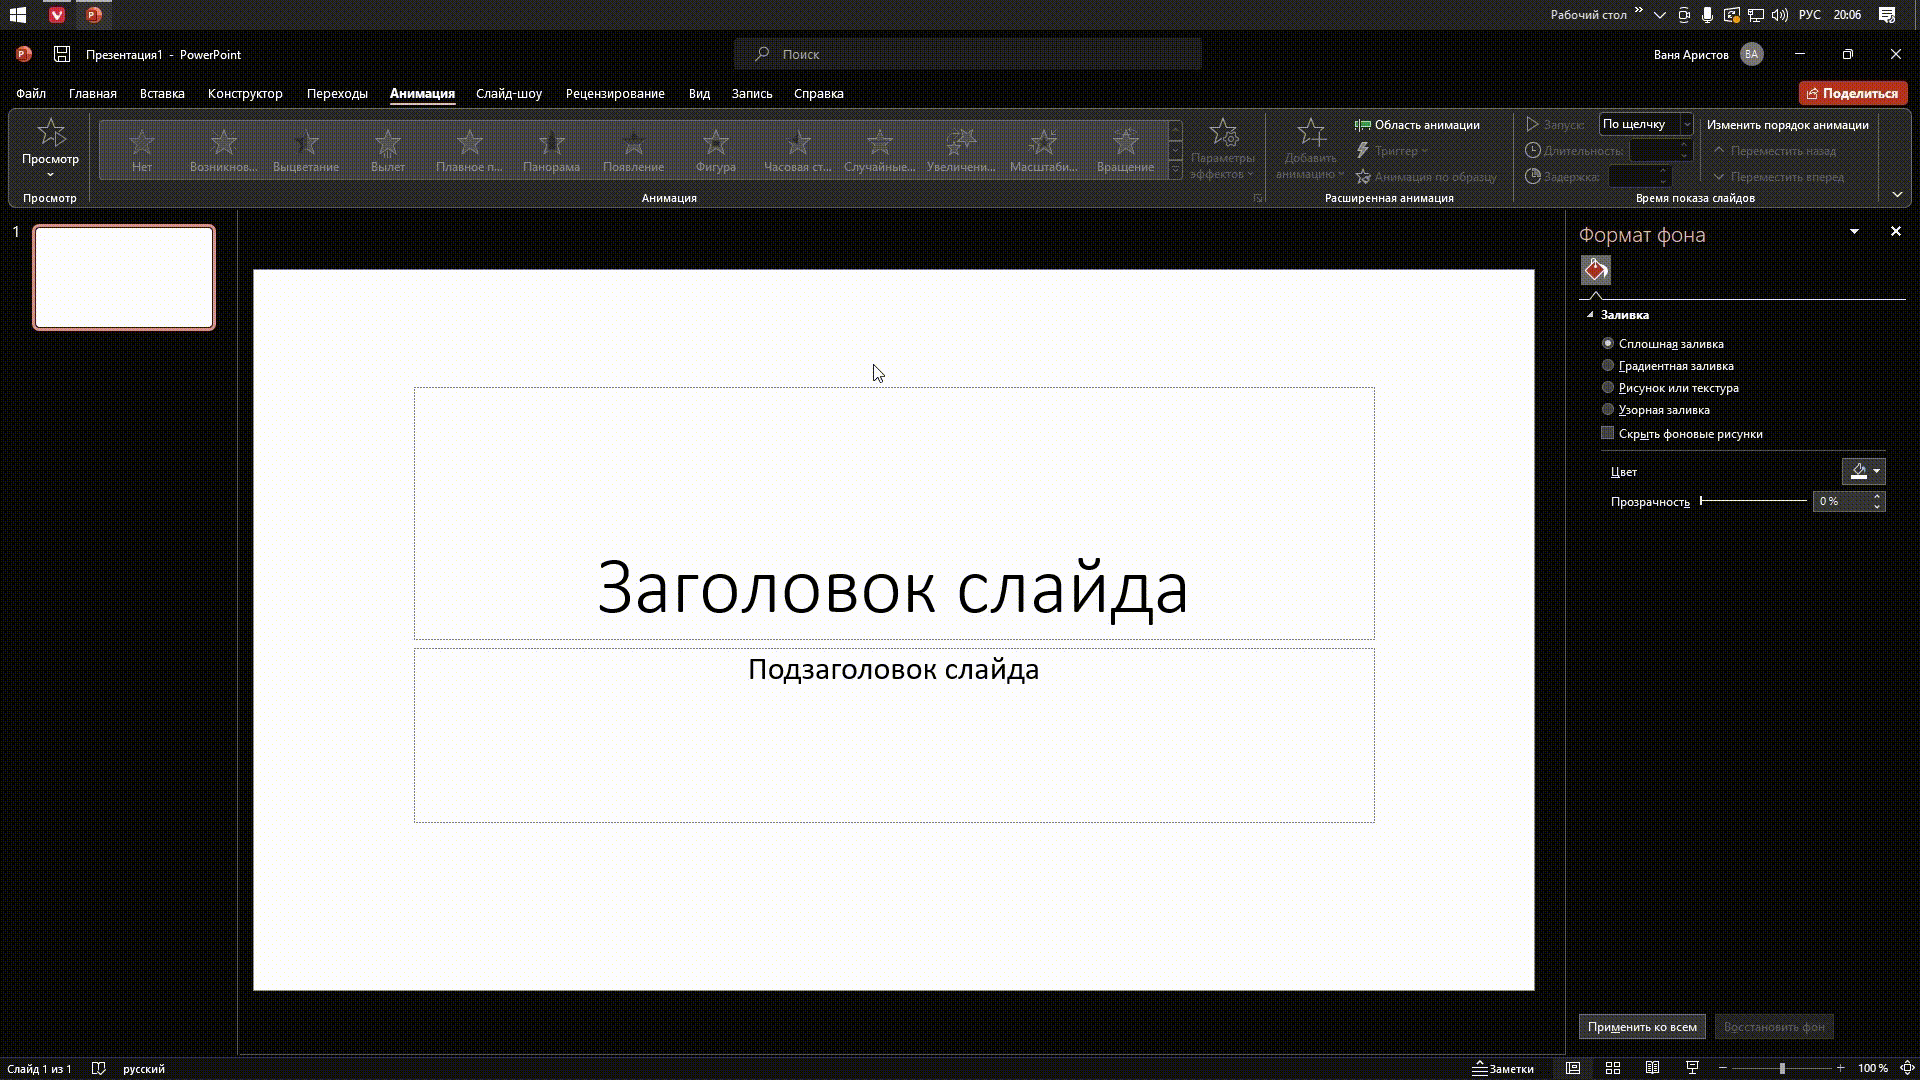This screenshot has width=1920, height=1080.
Task: Switch to the «Переходы» tab
Action: click(337, 93)
